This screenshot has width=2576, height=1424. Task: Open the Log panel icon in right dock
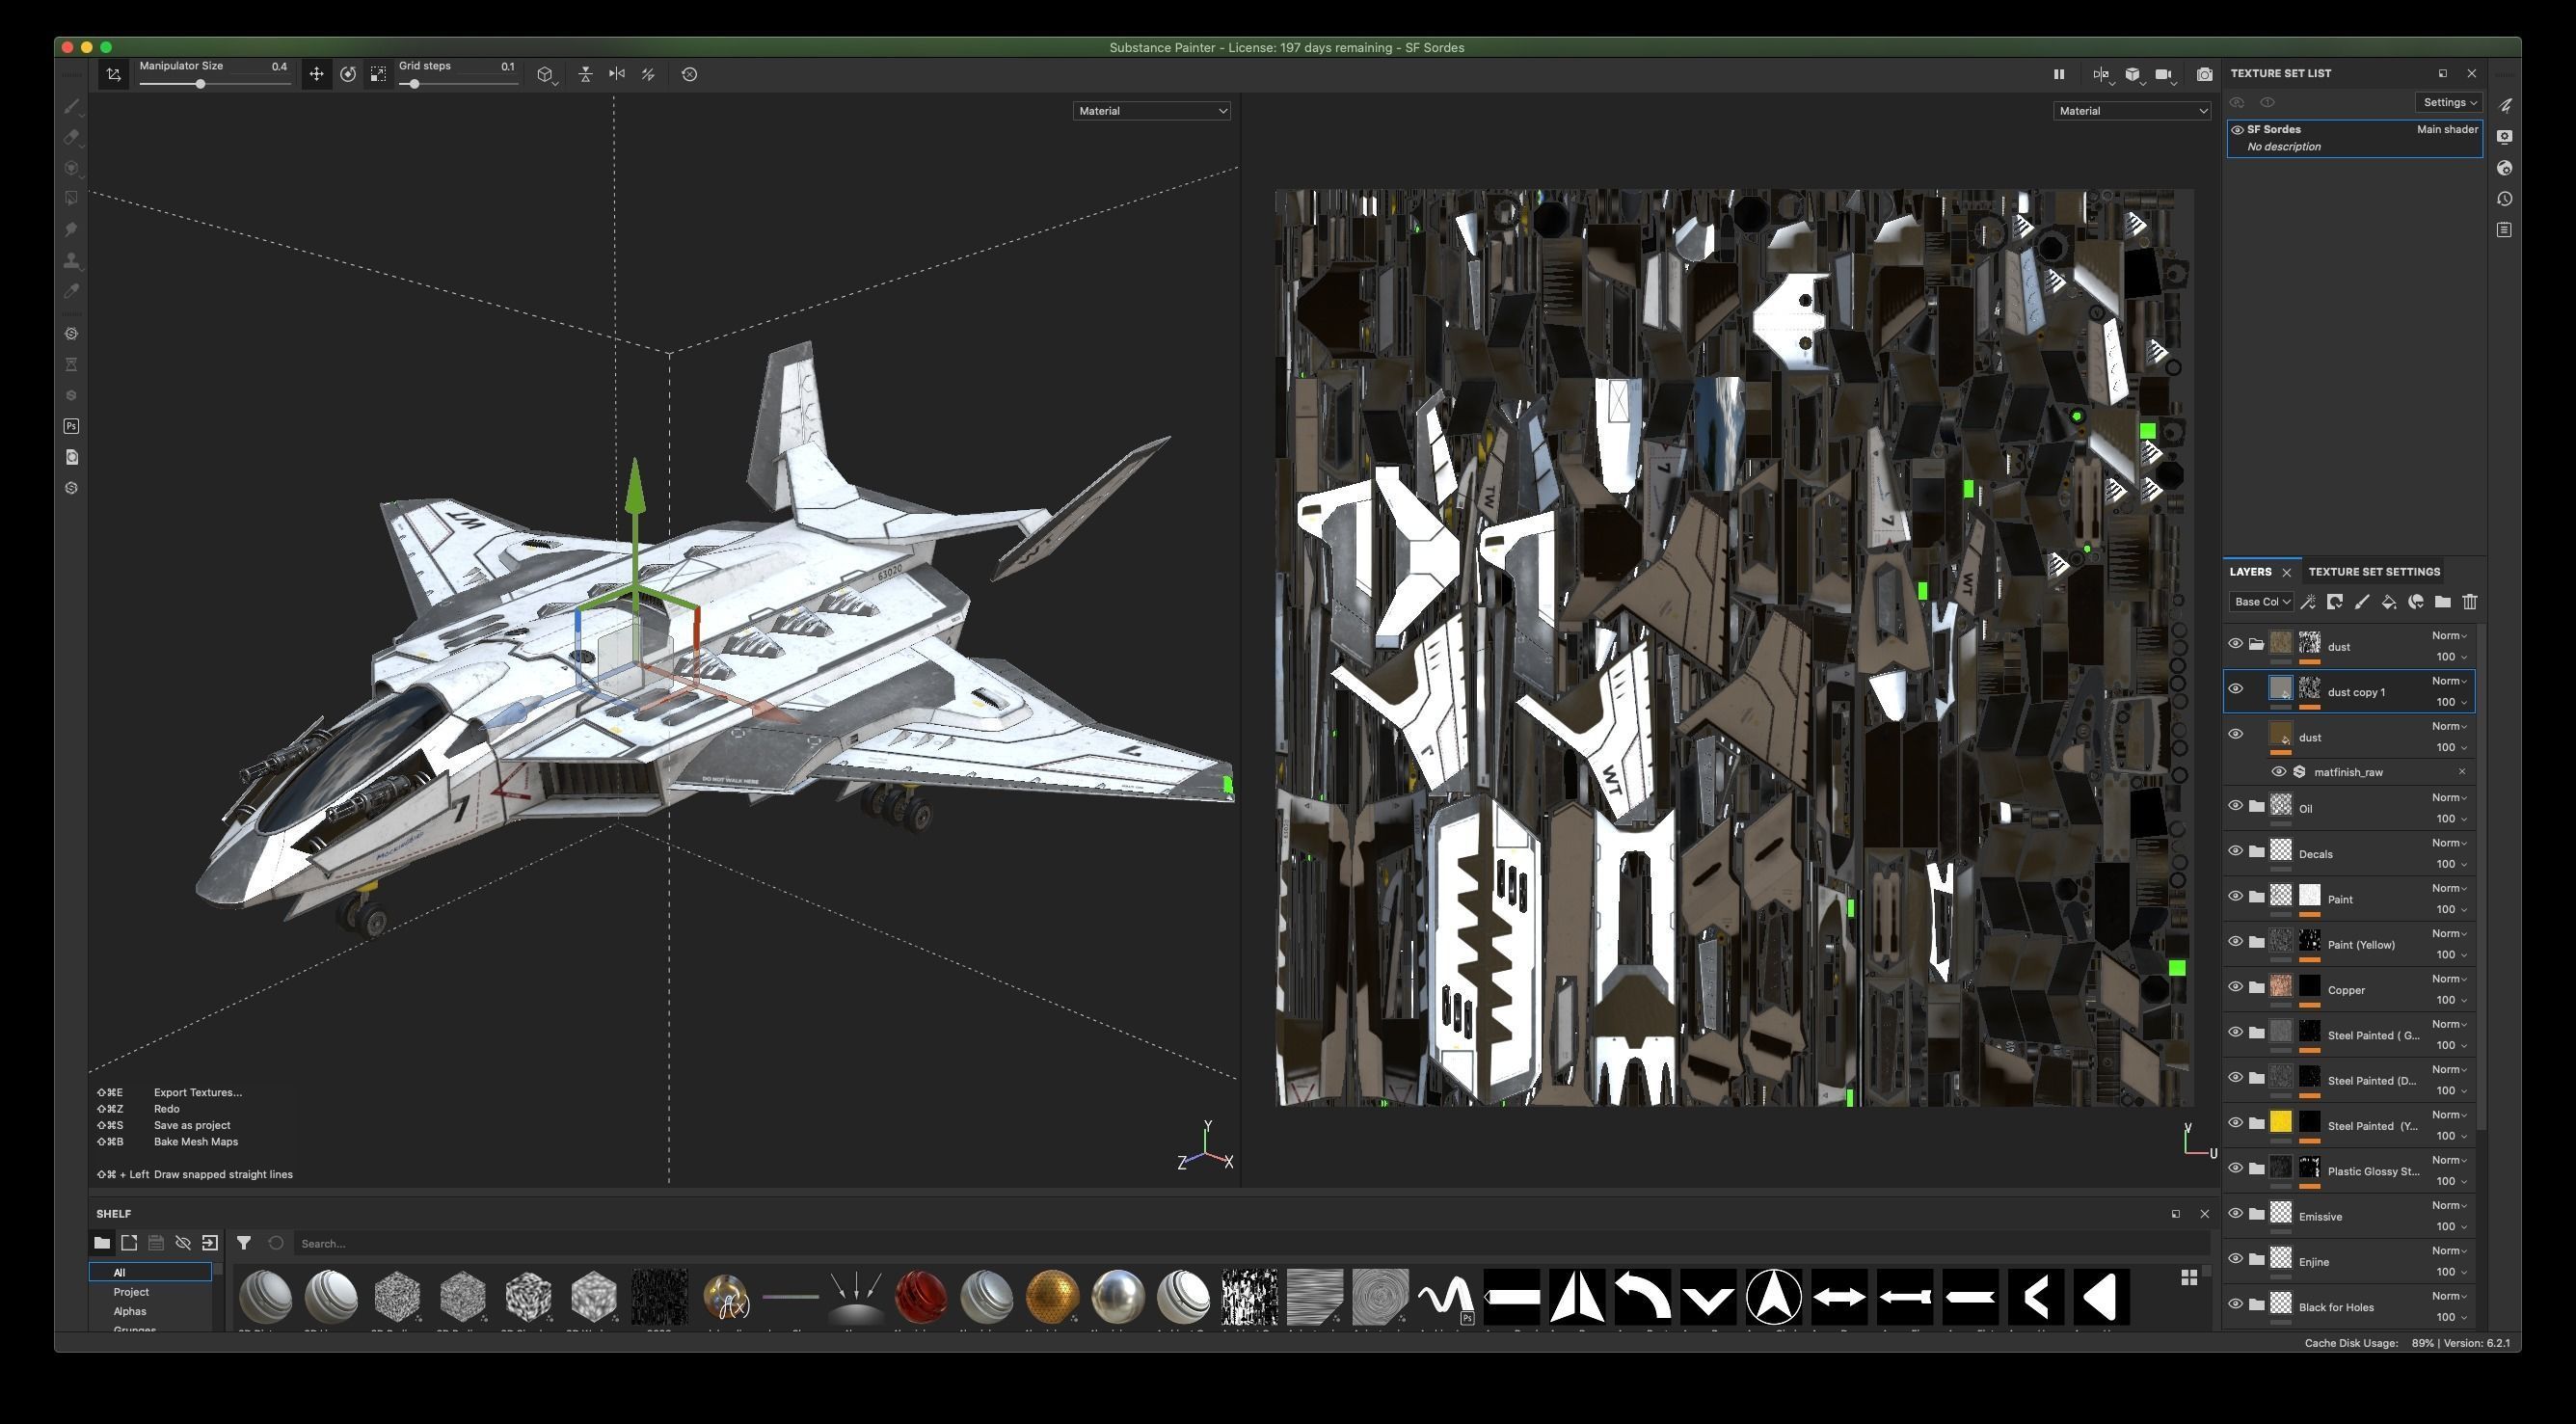pos(2505,230)
